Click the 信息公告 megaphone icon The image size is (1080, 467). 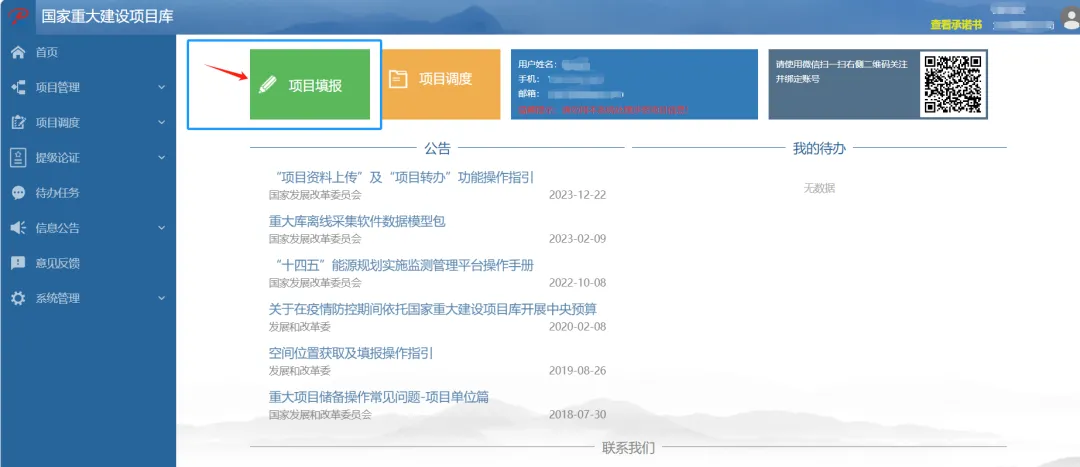(17, 228)
